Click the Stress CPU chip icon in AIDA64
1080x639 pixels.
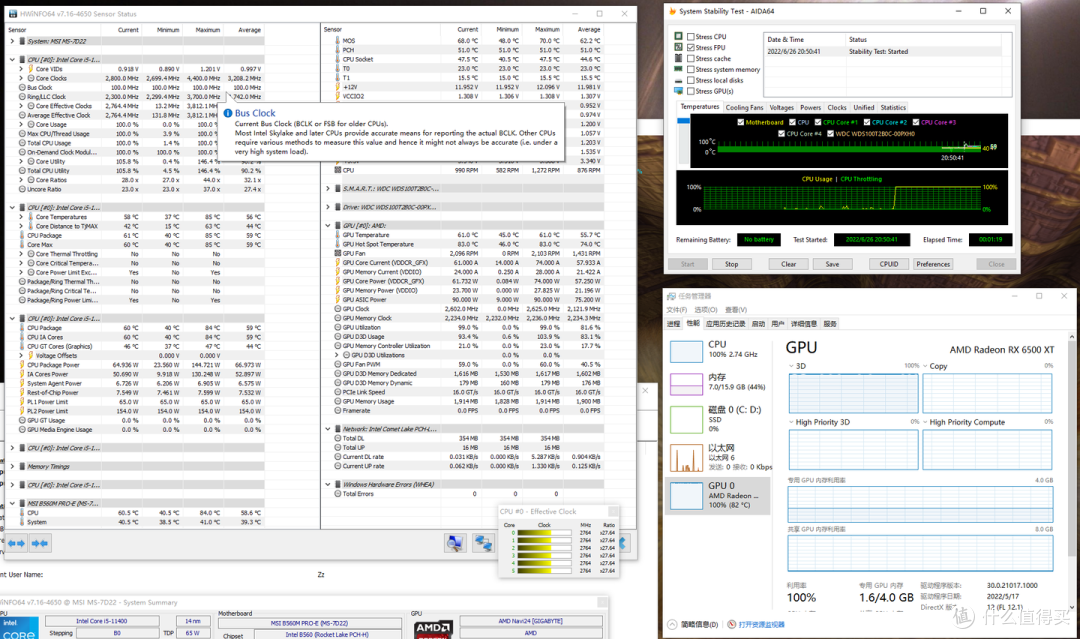click(678, 36)
